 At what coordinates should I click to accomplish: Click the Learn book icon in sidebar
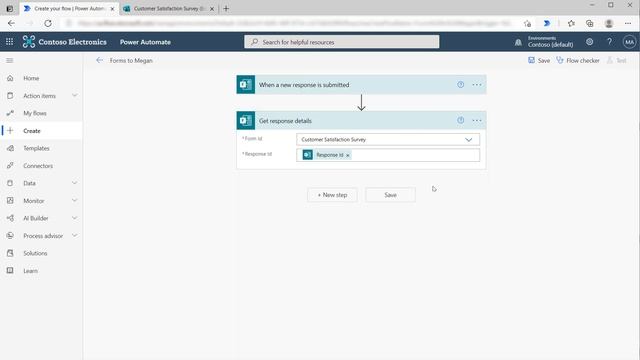pyautogui.click(x=10, y=271)
